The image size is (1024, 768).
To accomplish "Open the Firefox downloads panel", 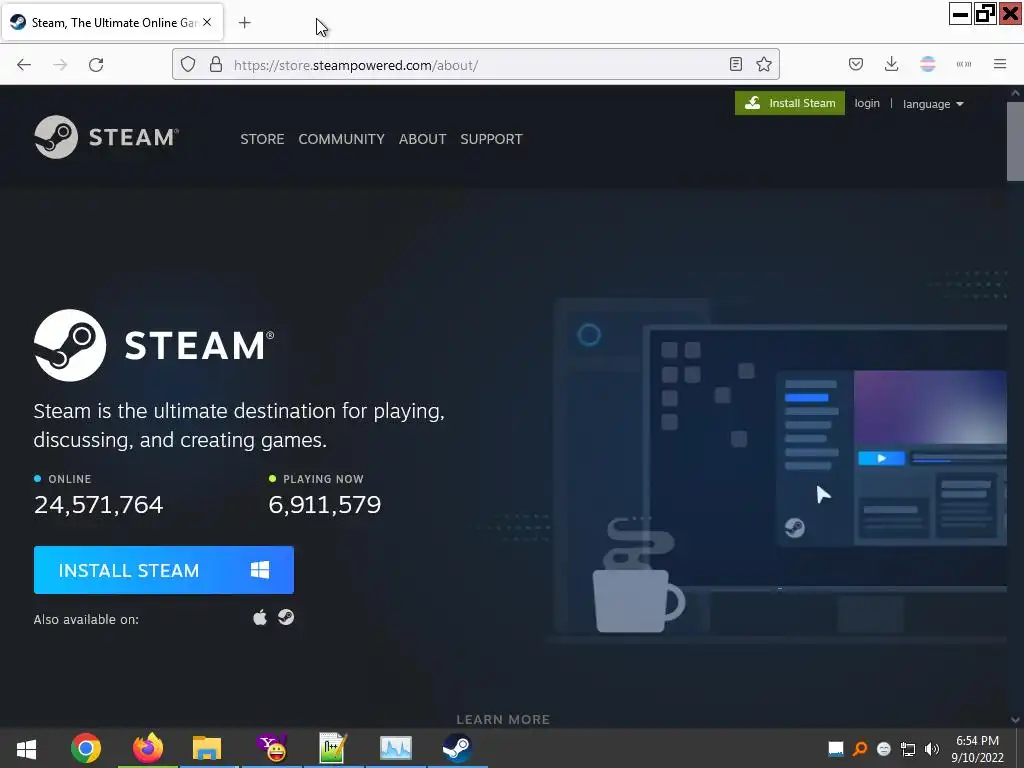I will (891, 64).
